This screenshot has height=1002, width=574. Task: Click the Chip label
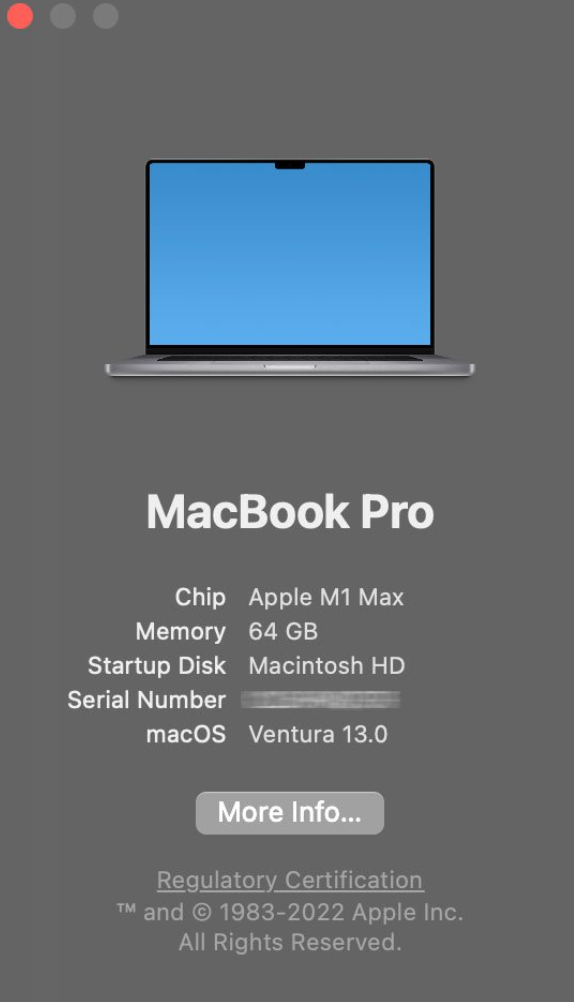(200, 597)
